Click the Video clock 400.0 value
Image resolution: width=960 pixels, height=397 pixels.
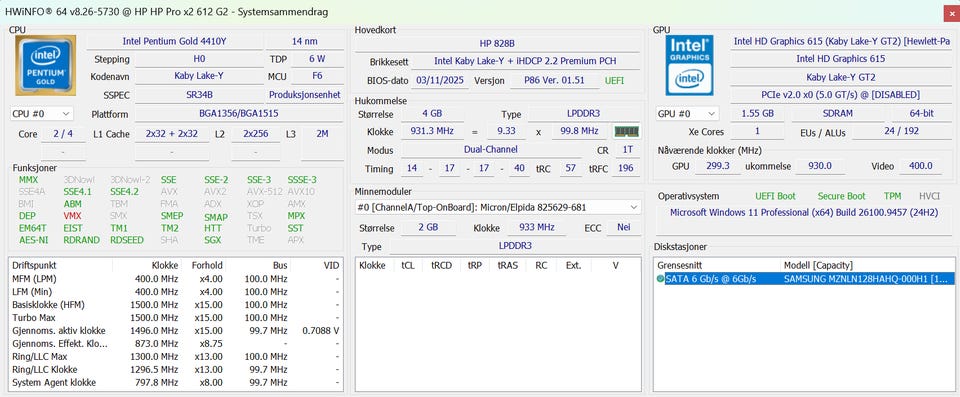point(920,166)
